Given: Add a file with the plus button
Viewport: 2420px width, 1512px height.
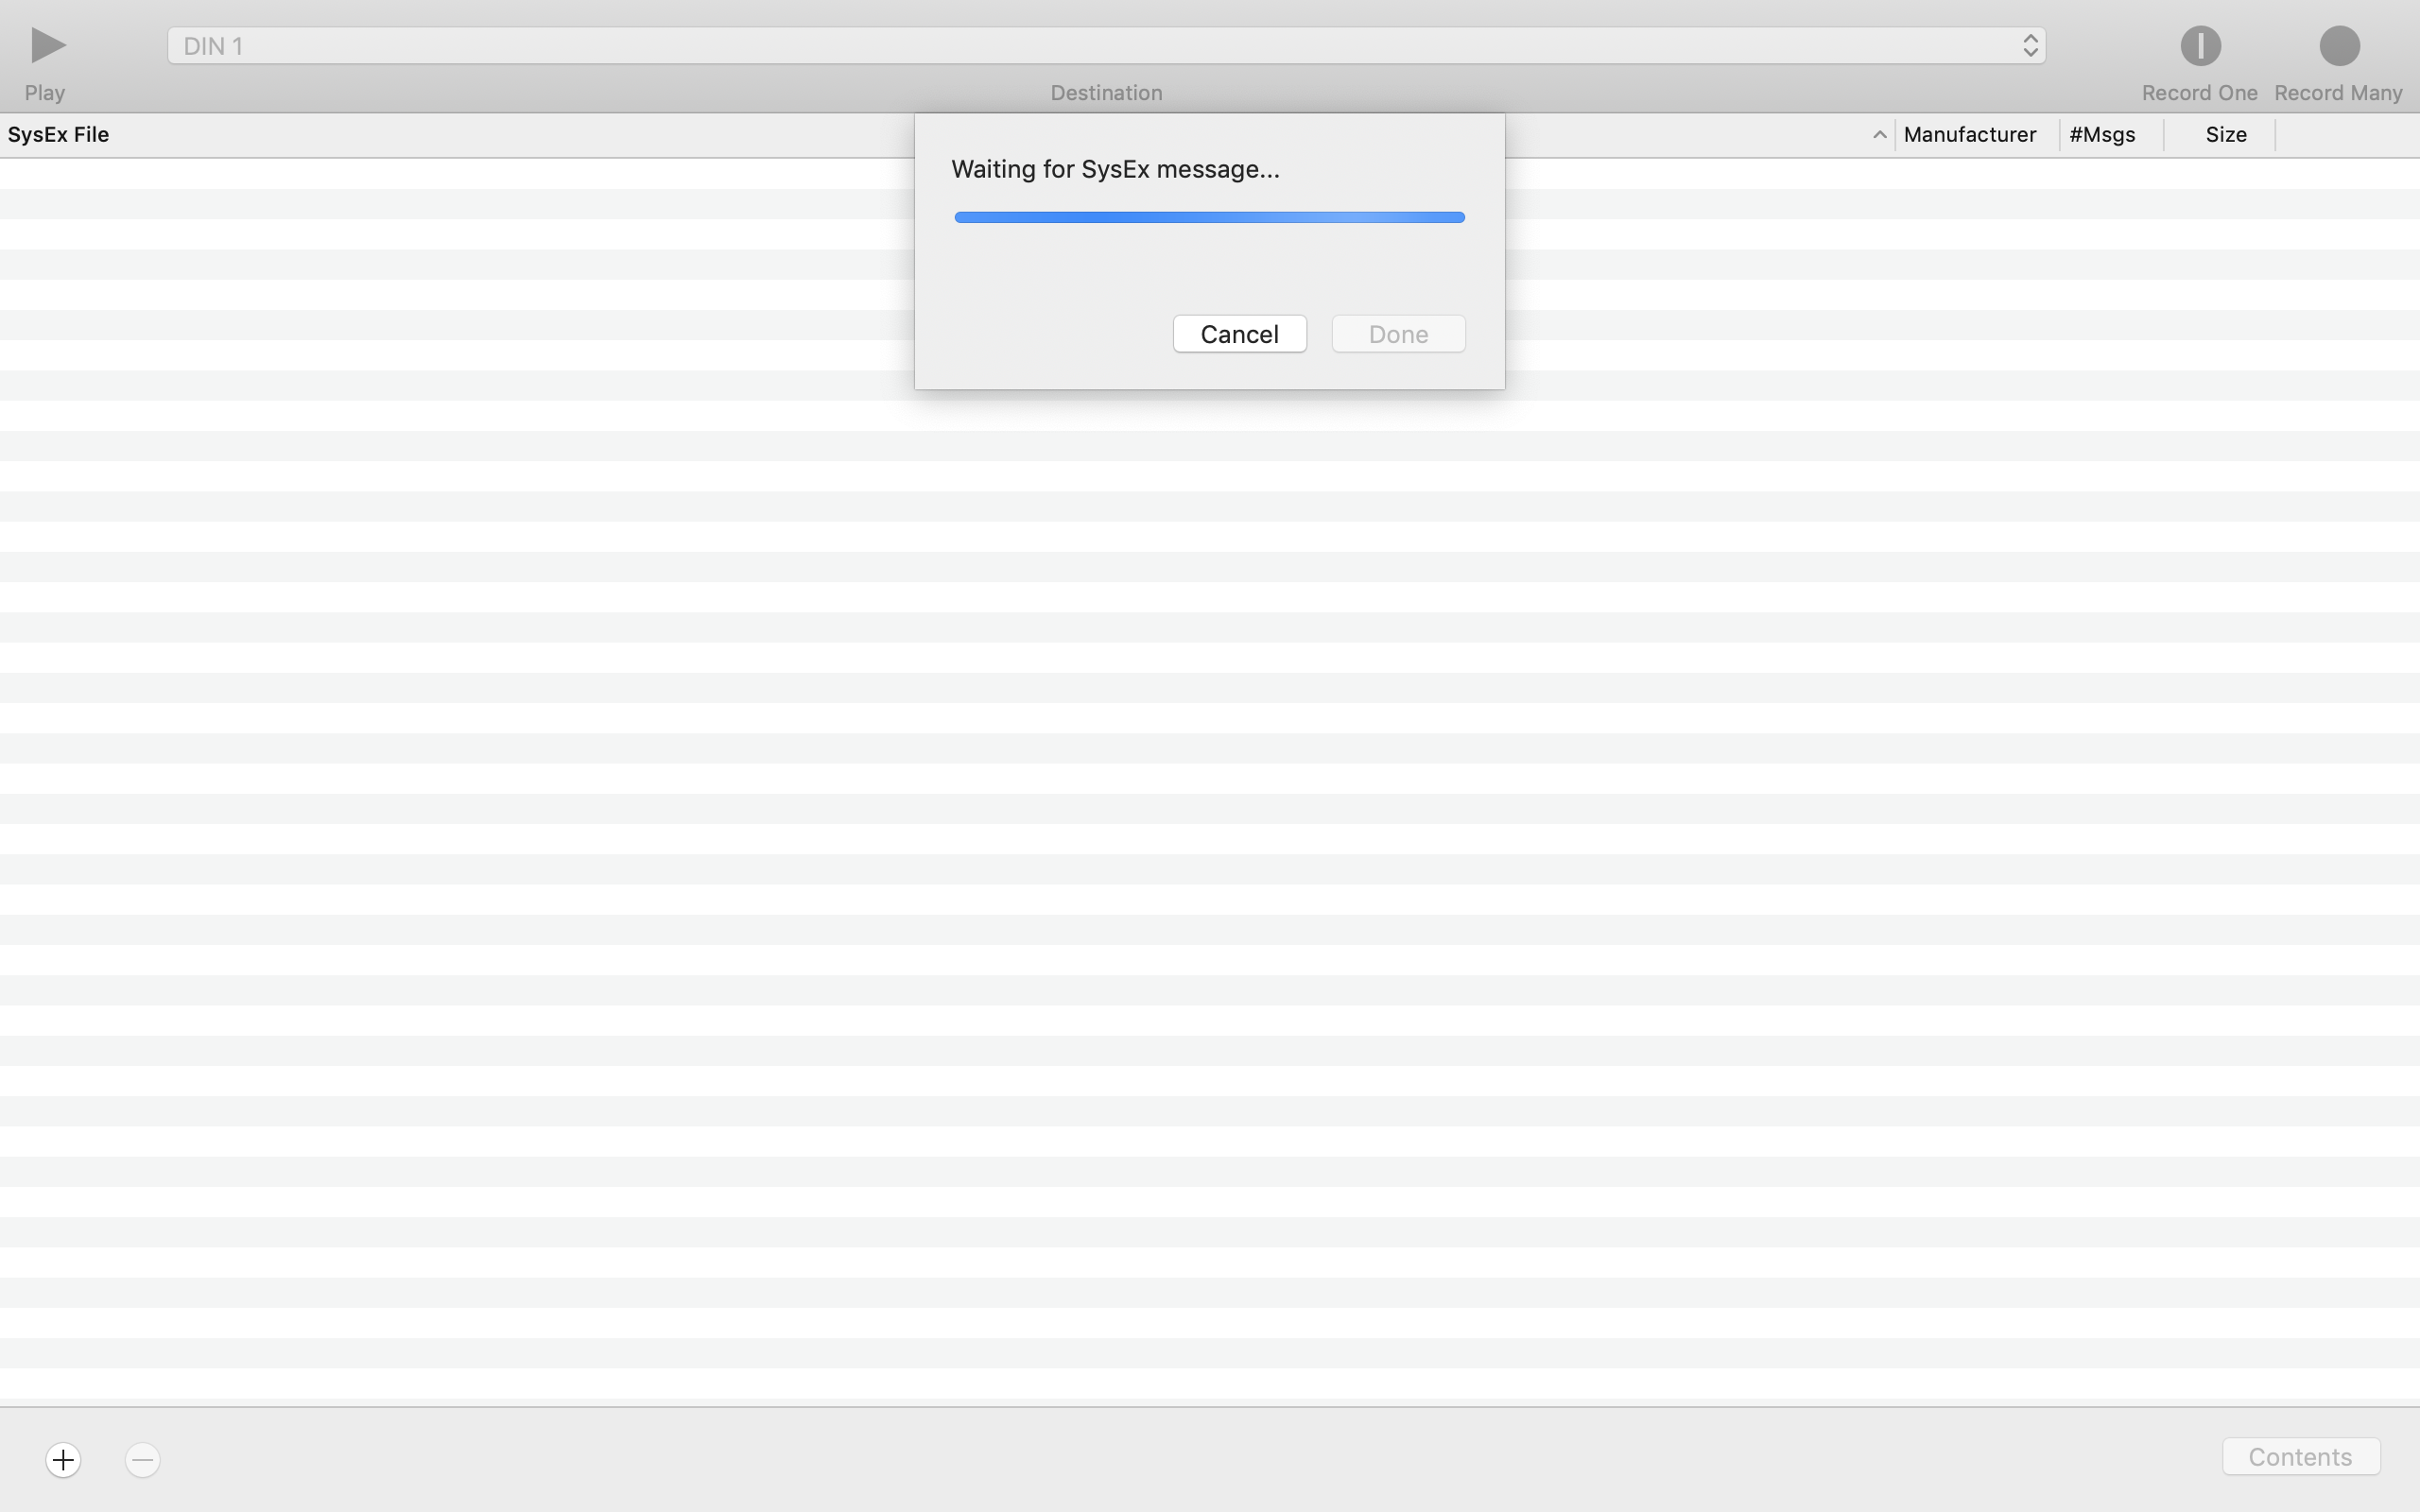Looking at the screenshot, I should pos(63,1459).
